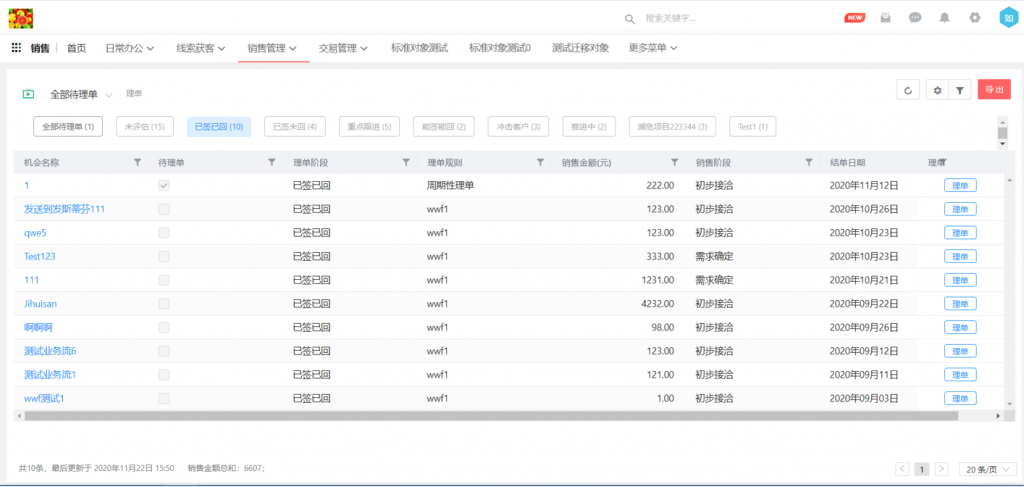Viewport: 1024px width, 487px height.
Task: Expand the 销售管理 menu dropdown
Action: tap(273, 48)
